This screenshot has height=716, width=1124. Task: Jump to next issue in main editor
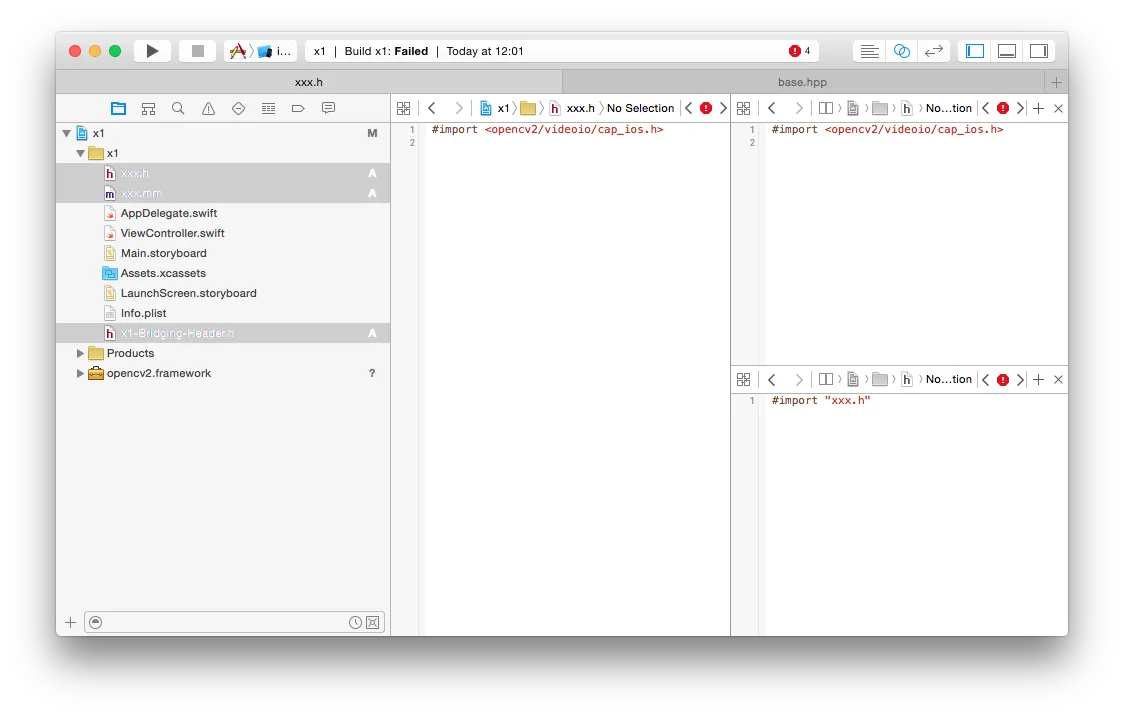click(x=723, y=108)
